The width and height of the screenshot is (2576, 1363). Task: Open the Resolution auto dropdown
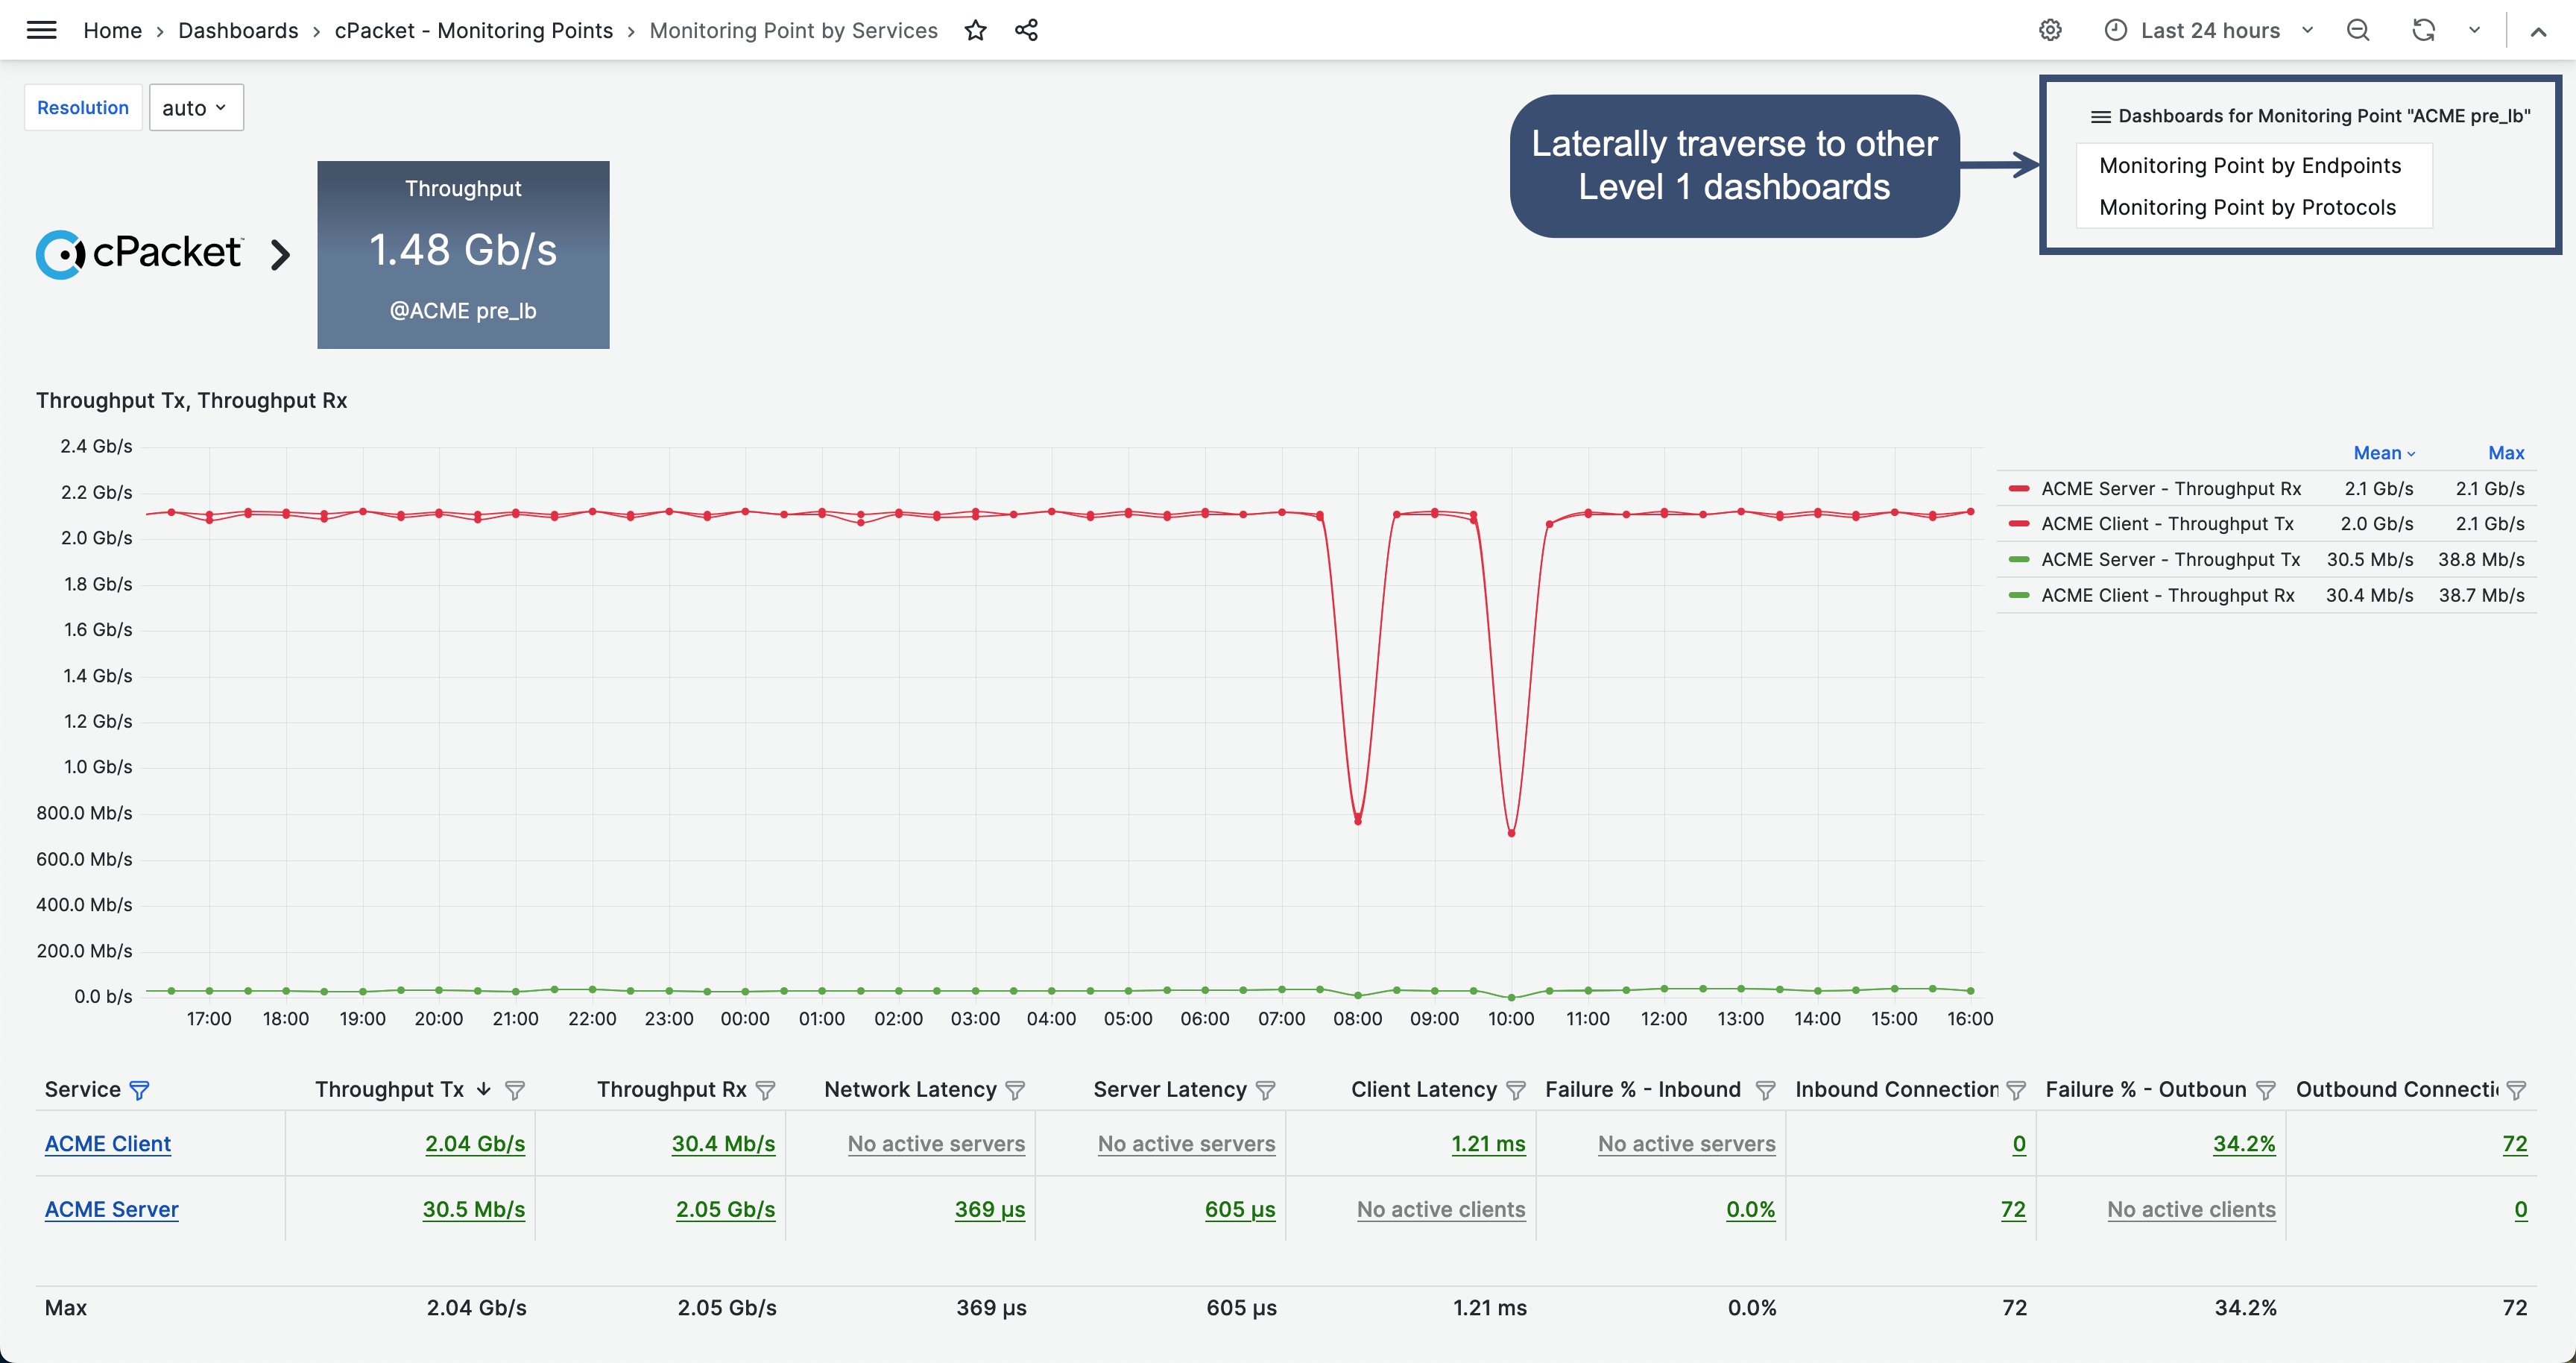(196, 107)
